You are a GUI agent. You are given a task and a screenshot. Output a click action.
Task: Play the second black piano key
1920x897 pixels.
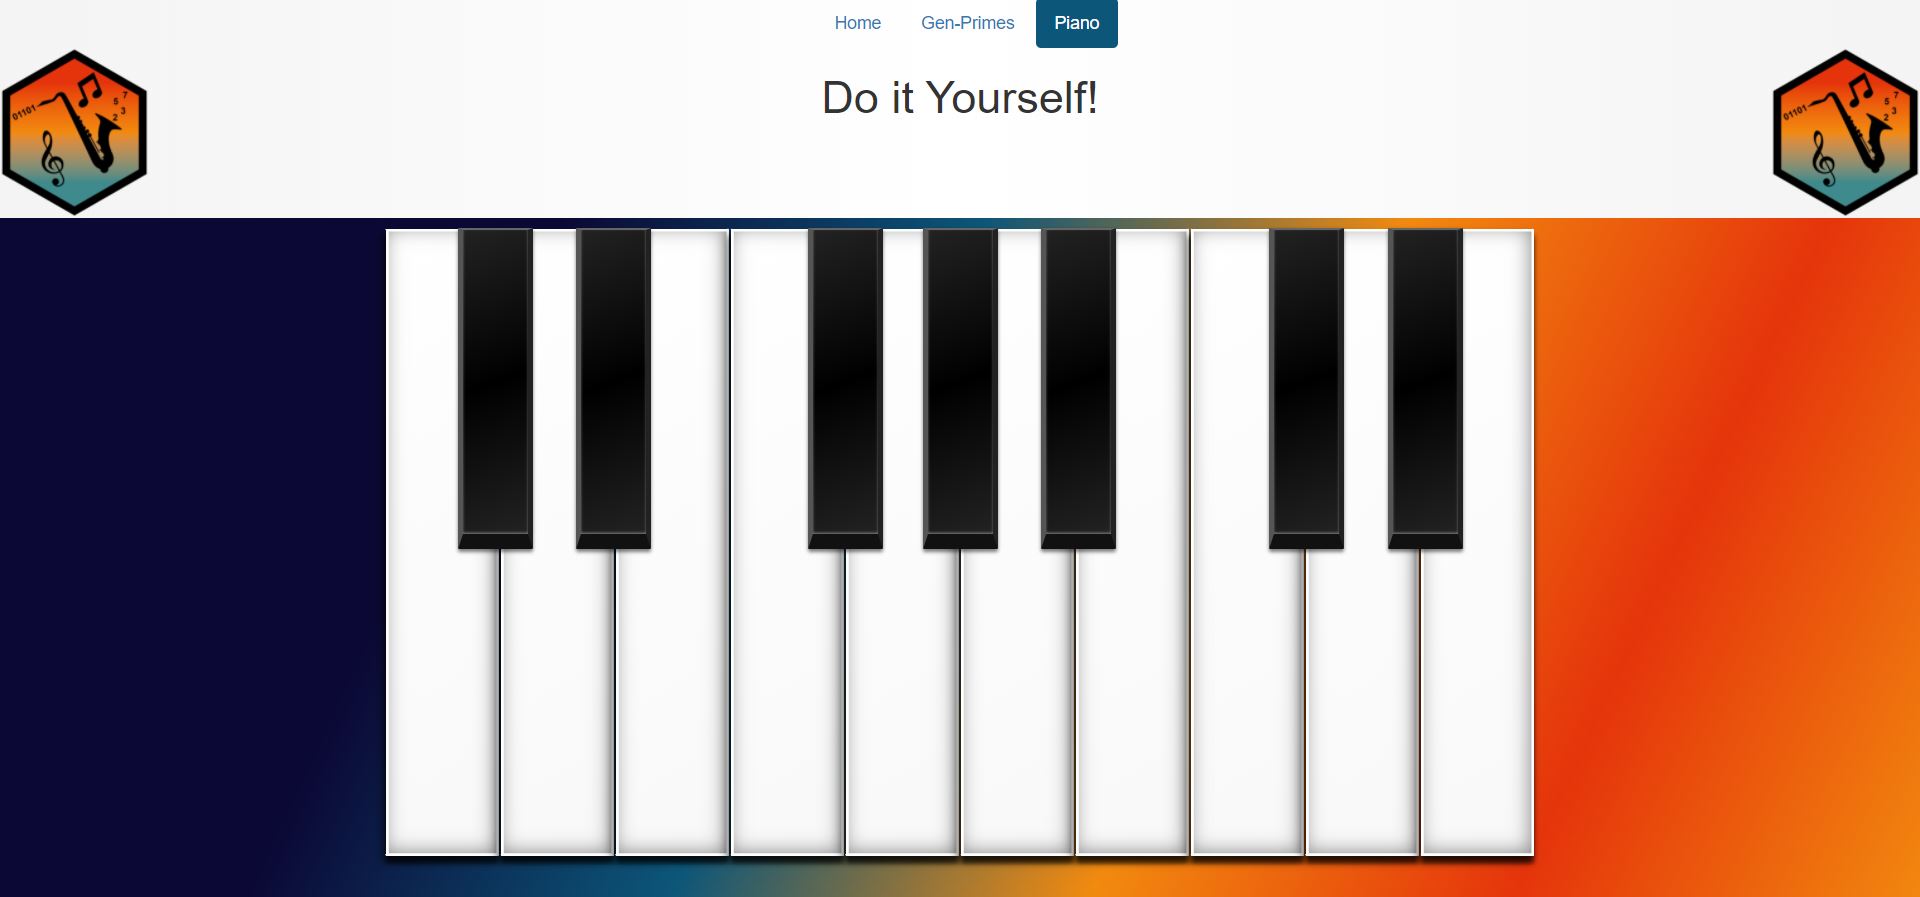(613, 388)
